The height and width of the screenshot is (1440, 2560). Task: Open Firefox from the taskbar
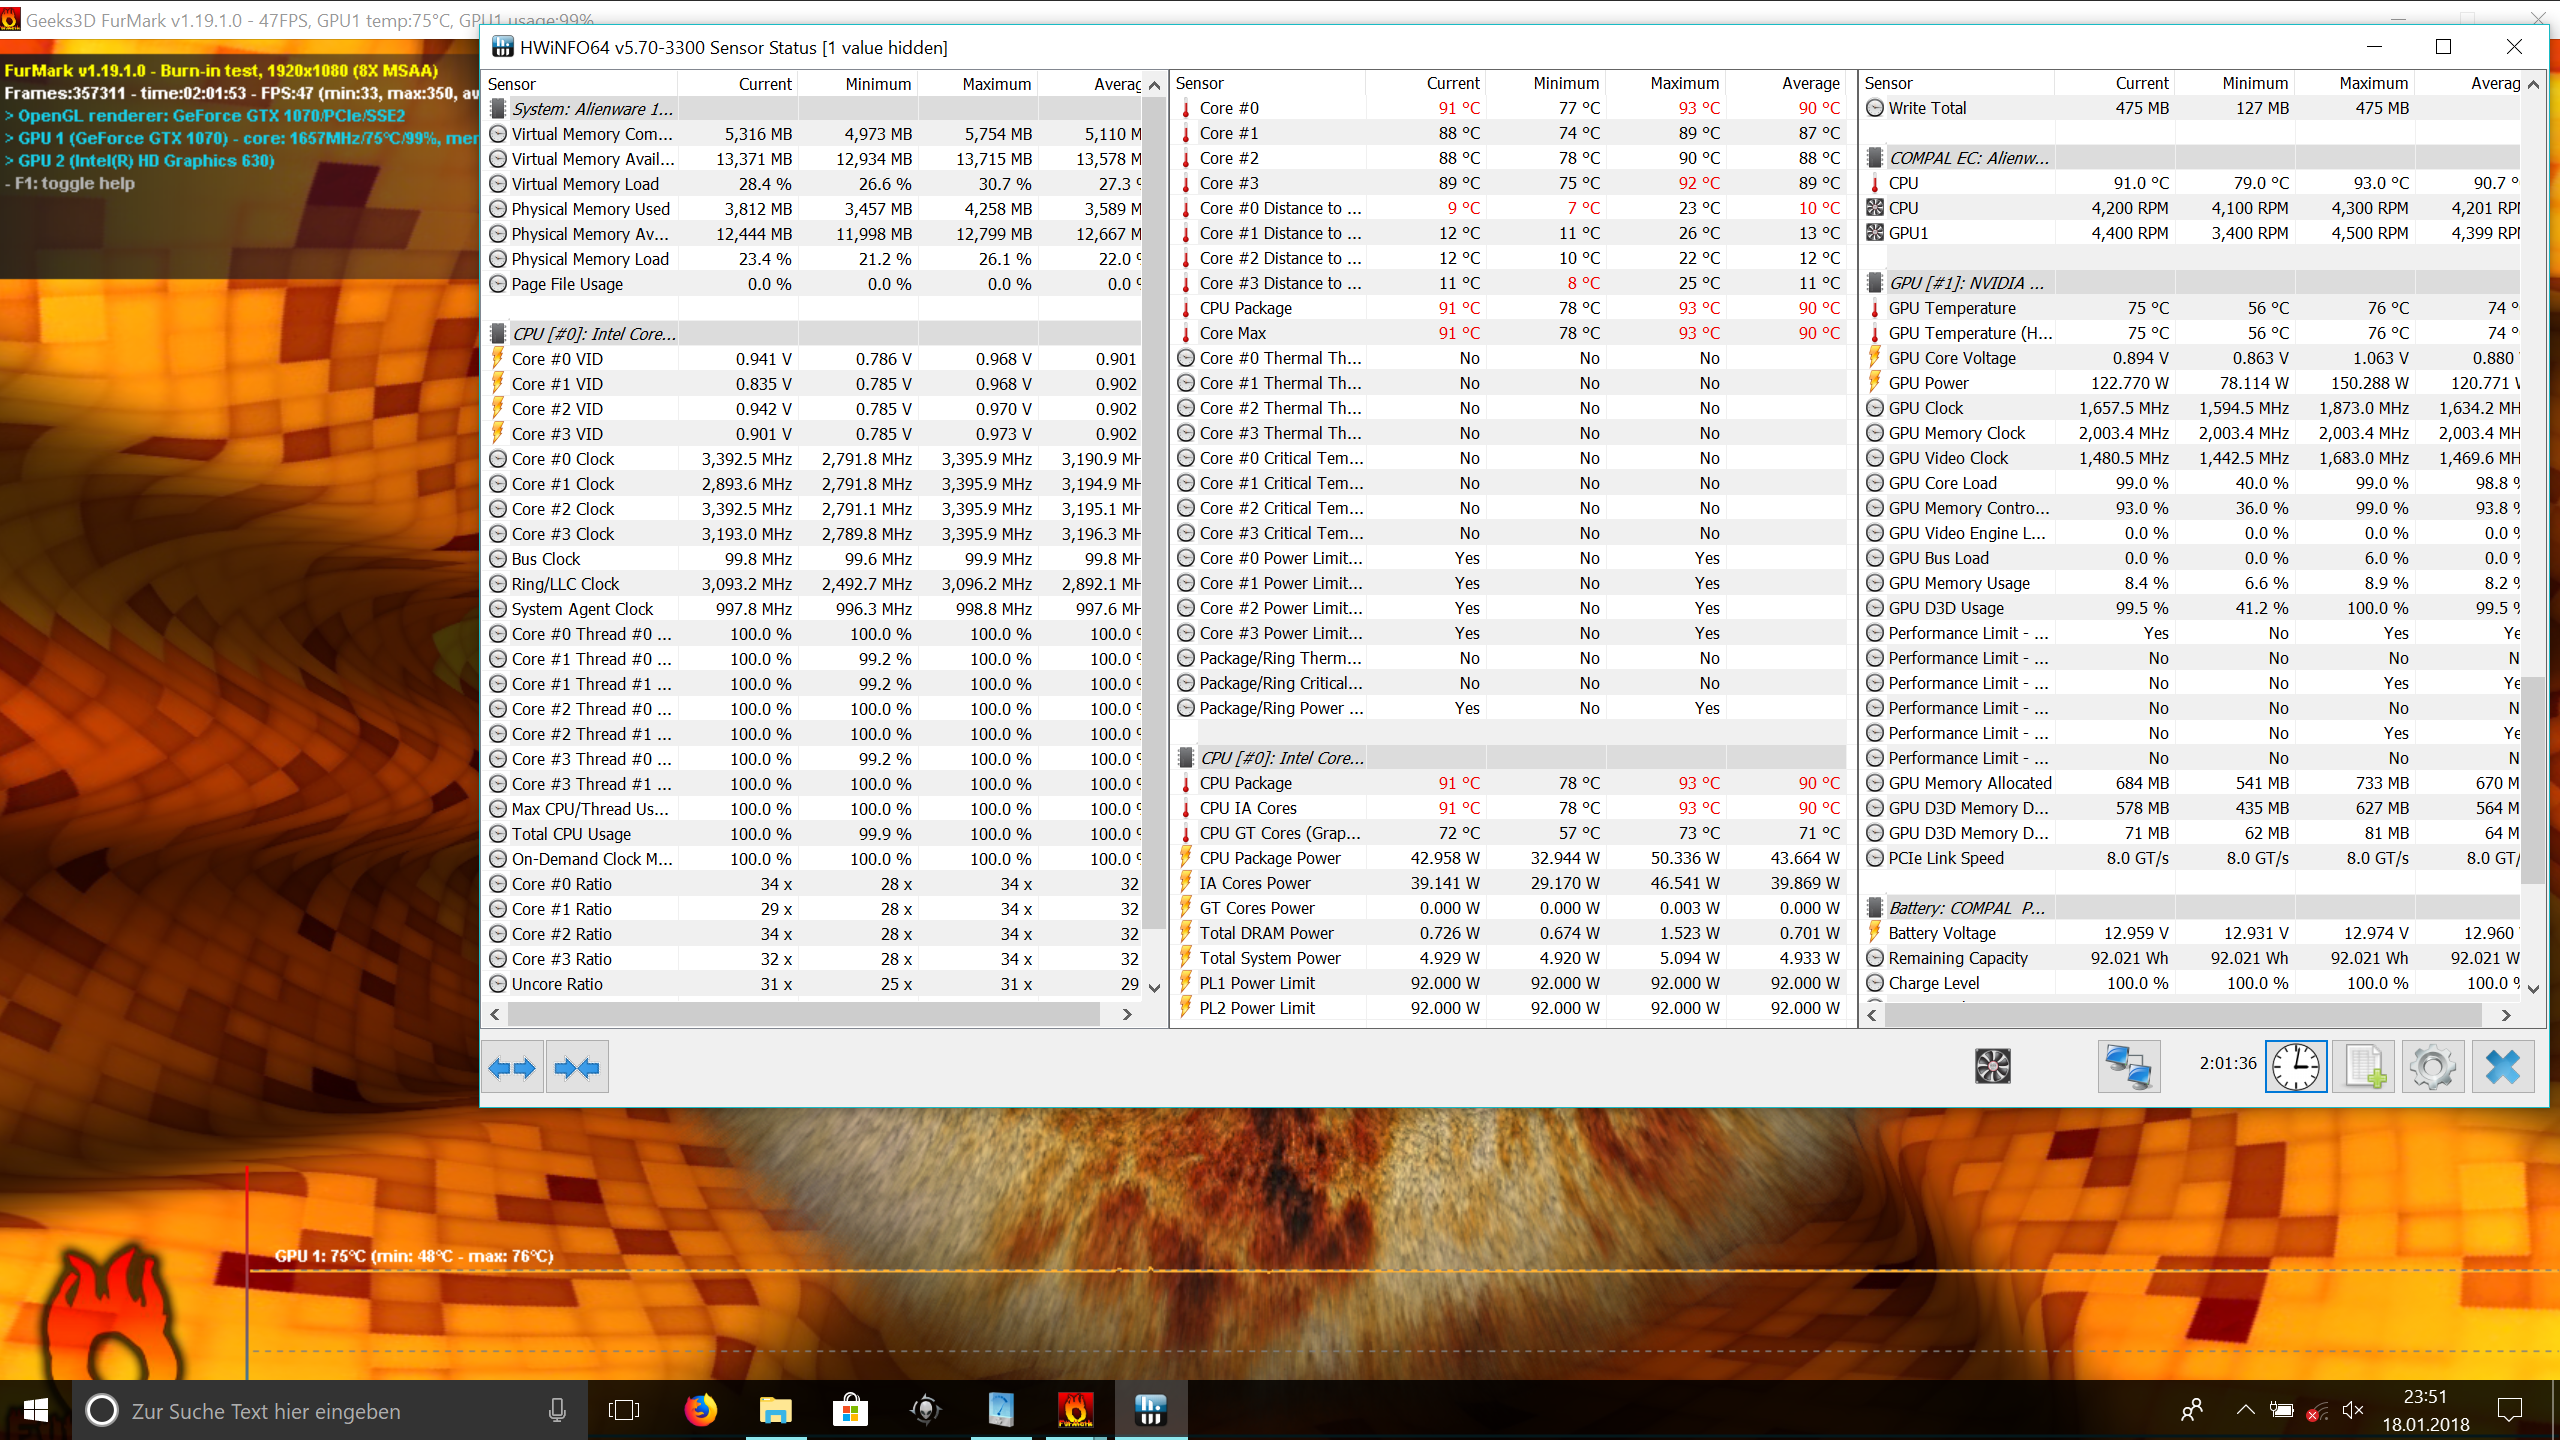(700, 1410)
